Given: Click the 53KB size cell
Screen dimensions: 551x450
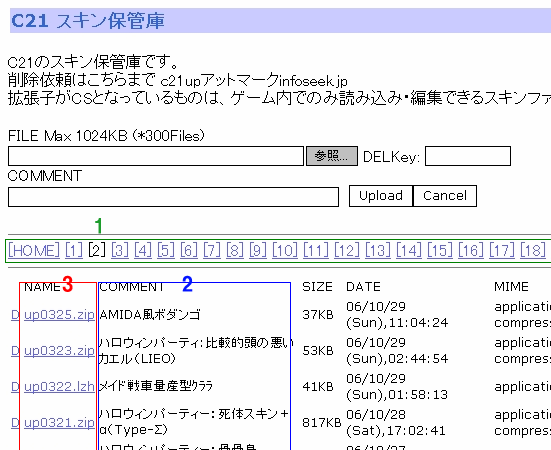Looking at the screenshot, I should [x=318, y=351].
